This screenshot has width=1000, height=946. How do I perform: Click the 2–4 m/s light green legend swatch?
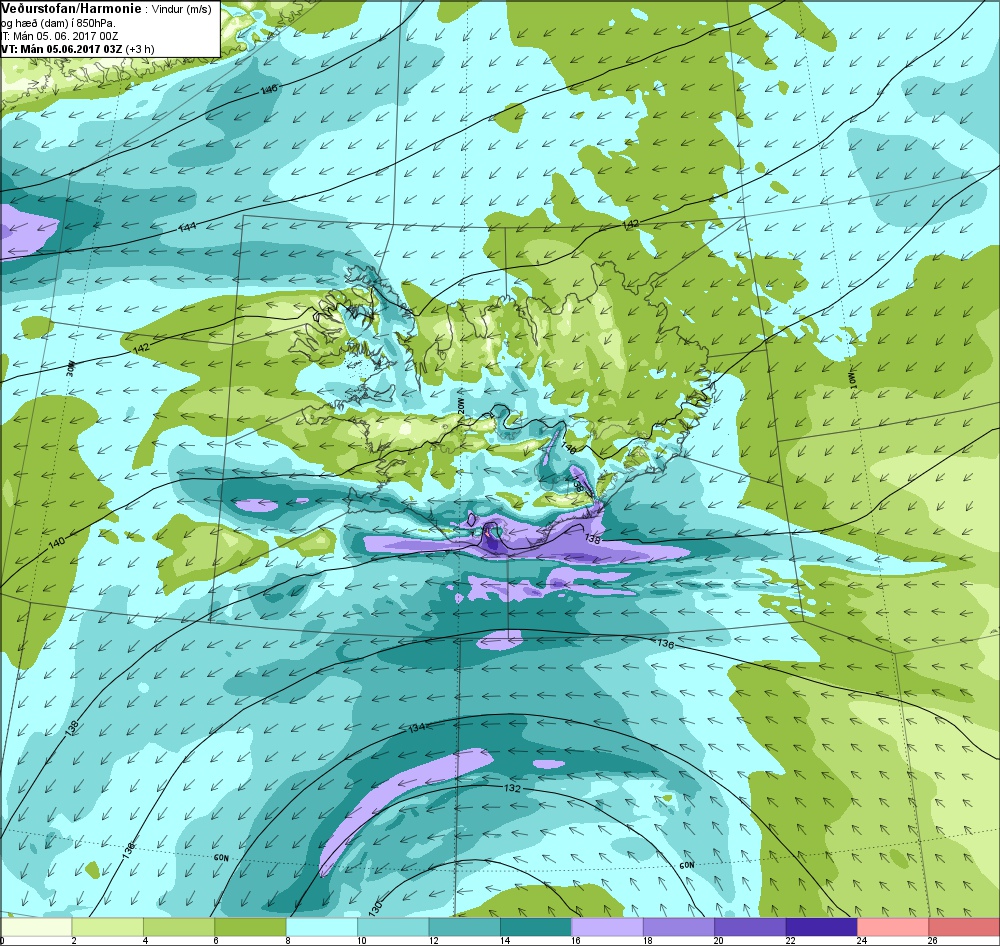(x=107, y=927)
